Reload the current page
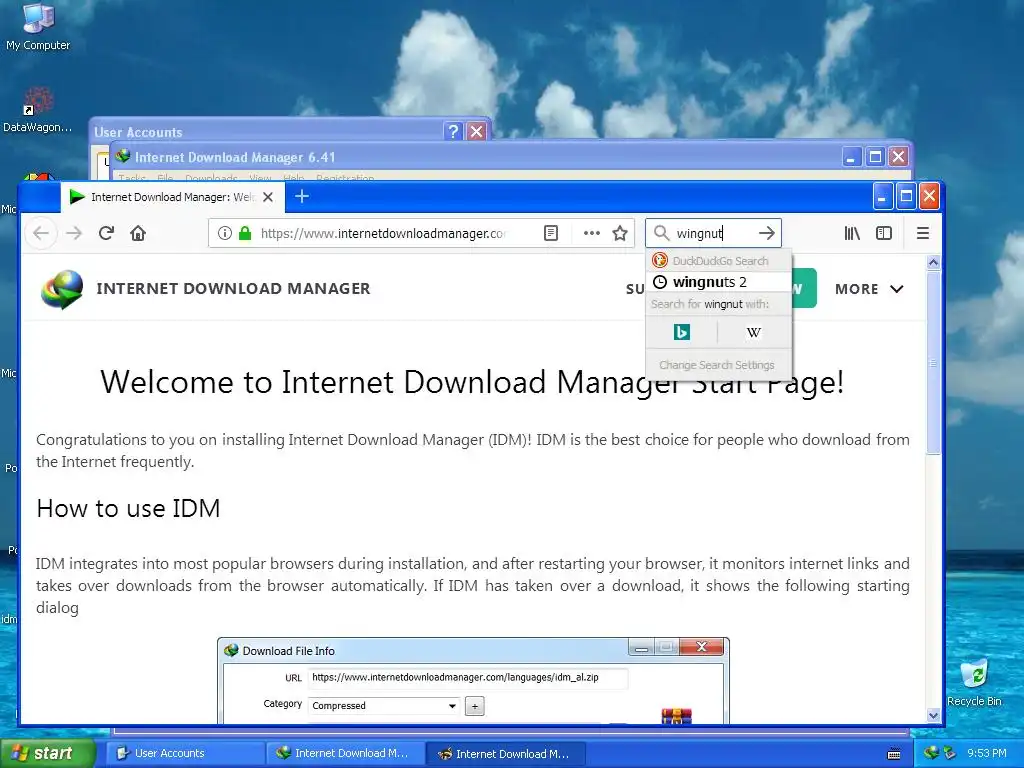Viewport: 1024px width, 768px height. tap(106, 233)
